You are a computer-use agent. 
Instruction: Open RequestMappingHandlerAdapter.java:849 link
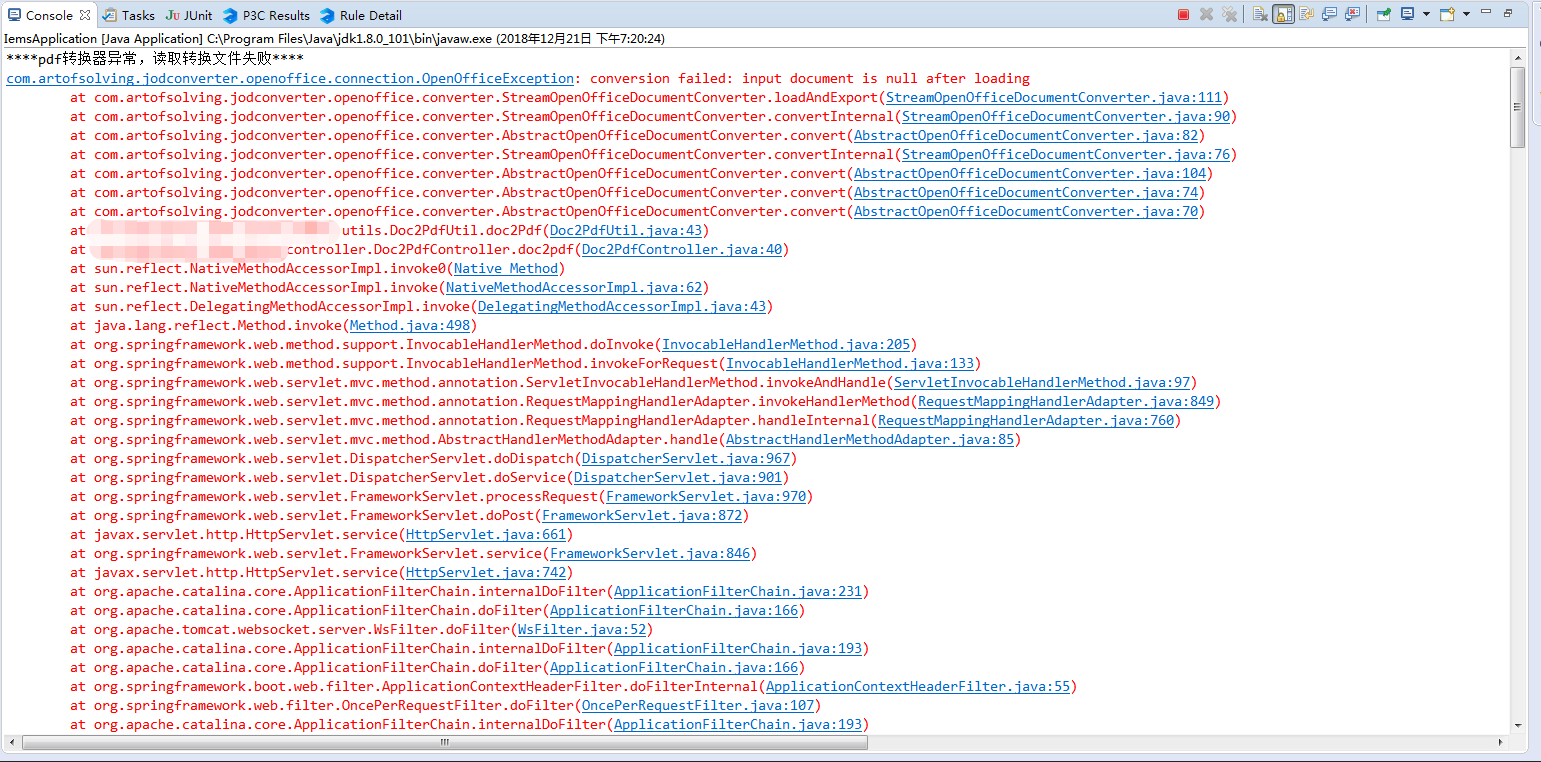tap(1066, 401)
